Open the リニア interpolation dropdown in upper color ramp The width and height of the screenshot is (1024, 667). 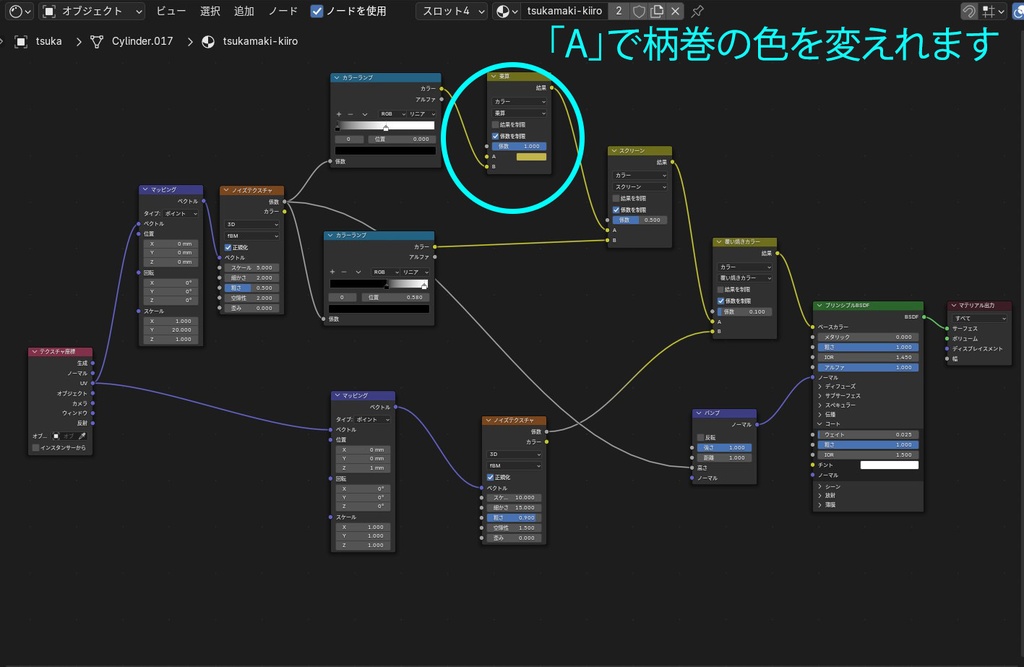422,114
